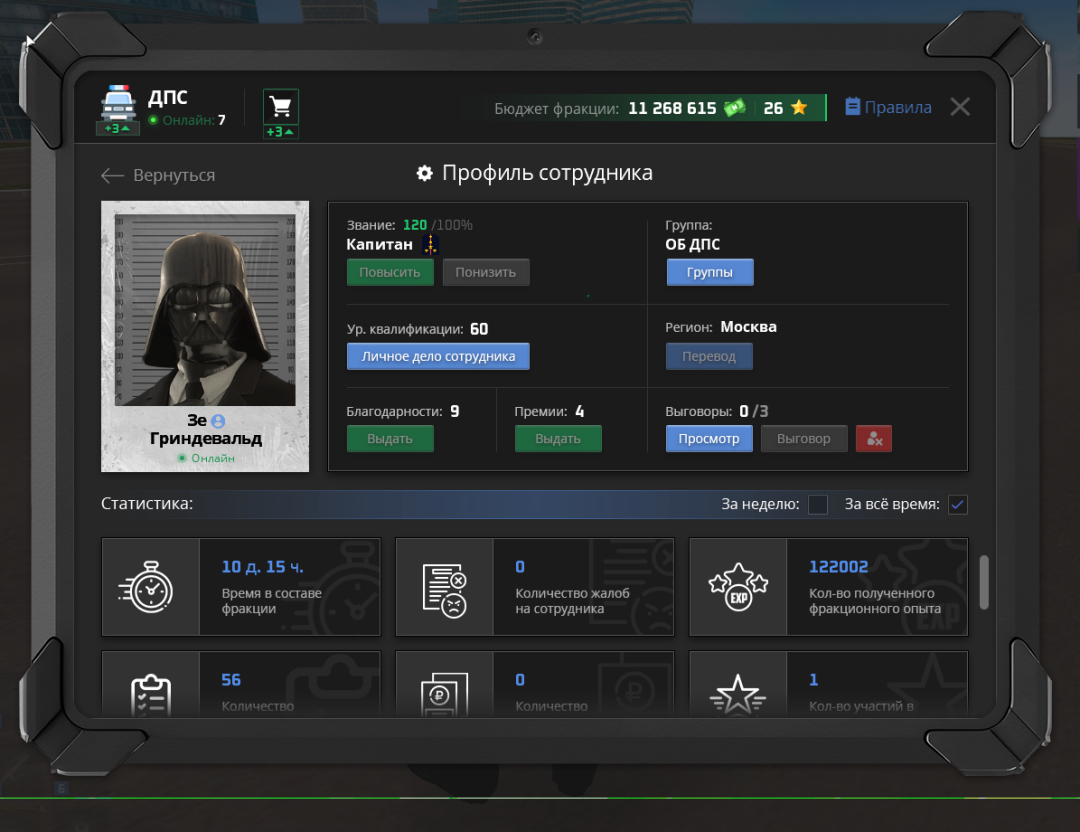1080x832 pixels.
Task: Click the +3 badge under car icon
Action: tap(117, 129)
